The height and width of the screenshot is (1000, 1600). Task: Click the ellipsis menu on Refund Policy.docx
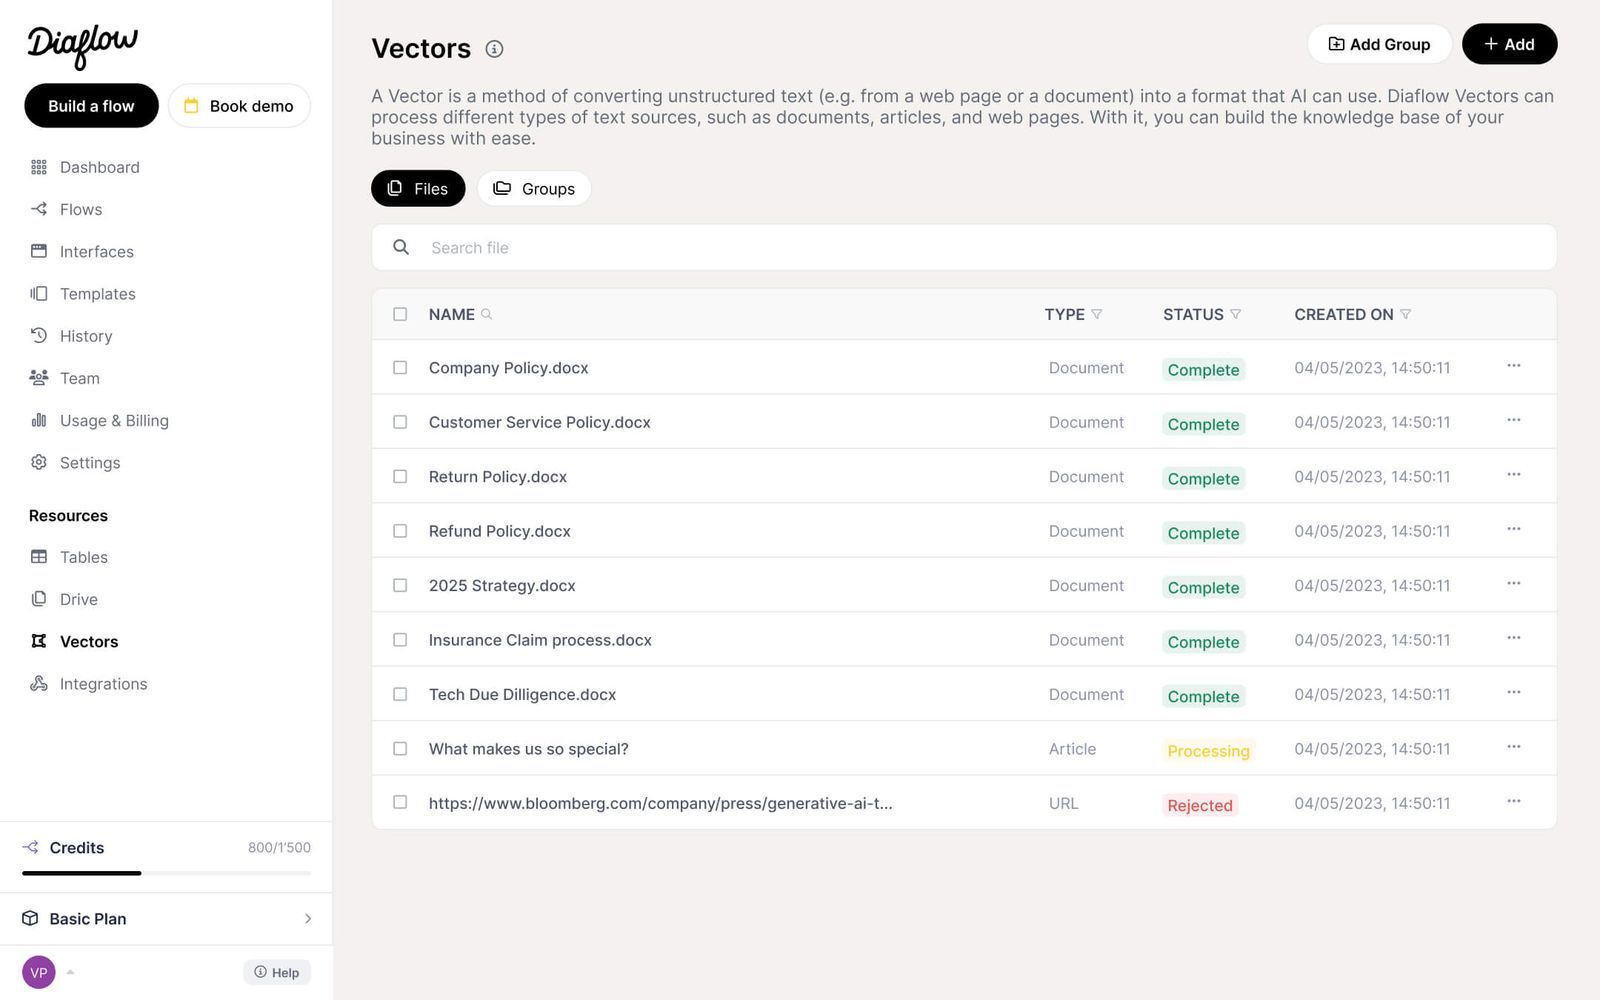1514,530
